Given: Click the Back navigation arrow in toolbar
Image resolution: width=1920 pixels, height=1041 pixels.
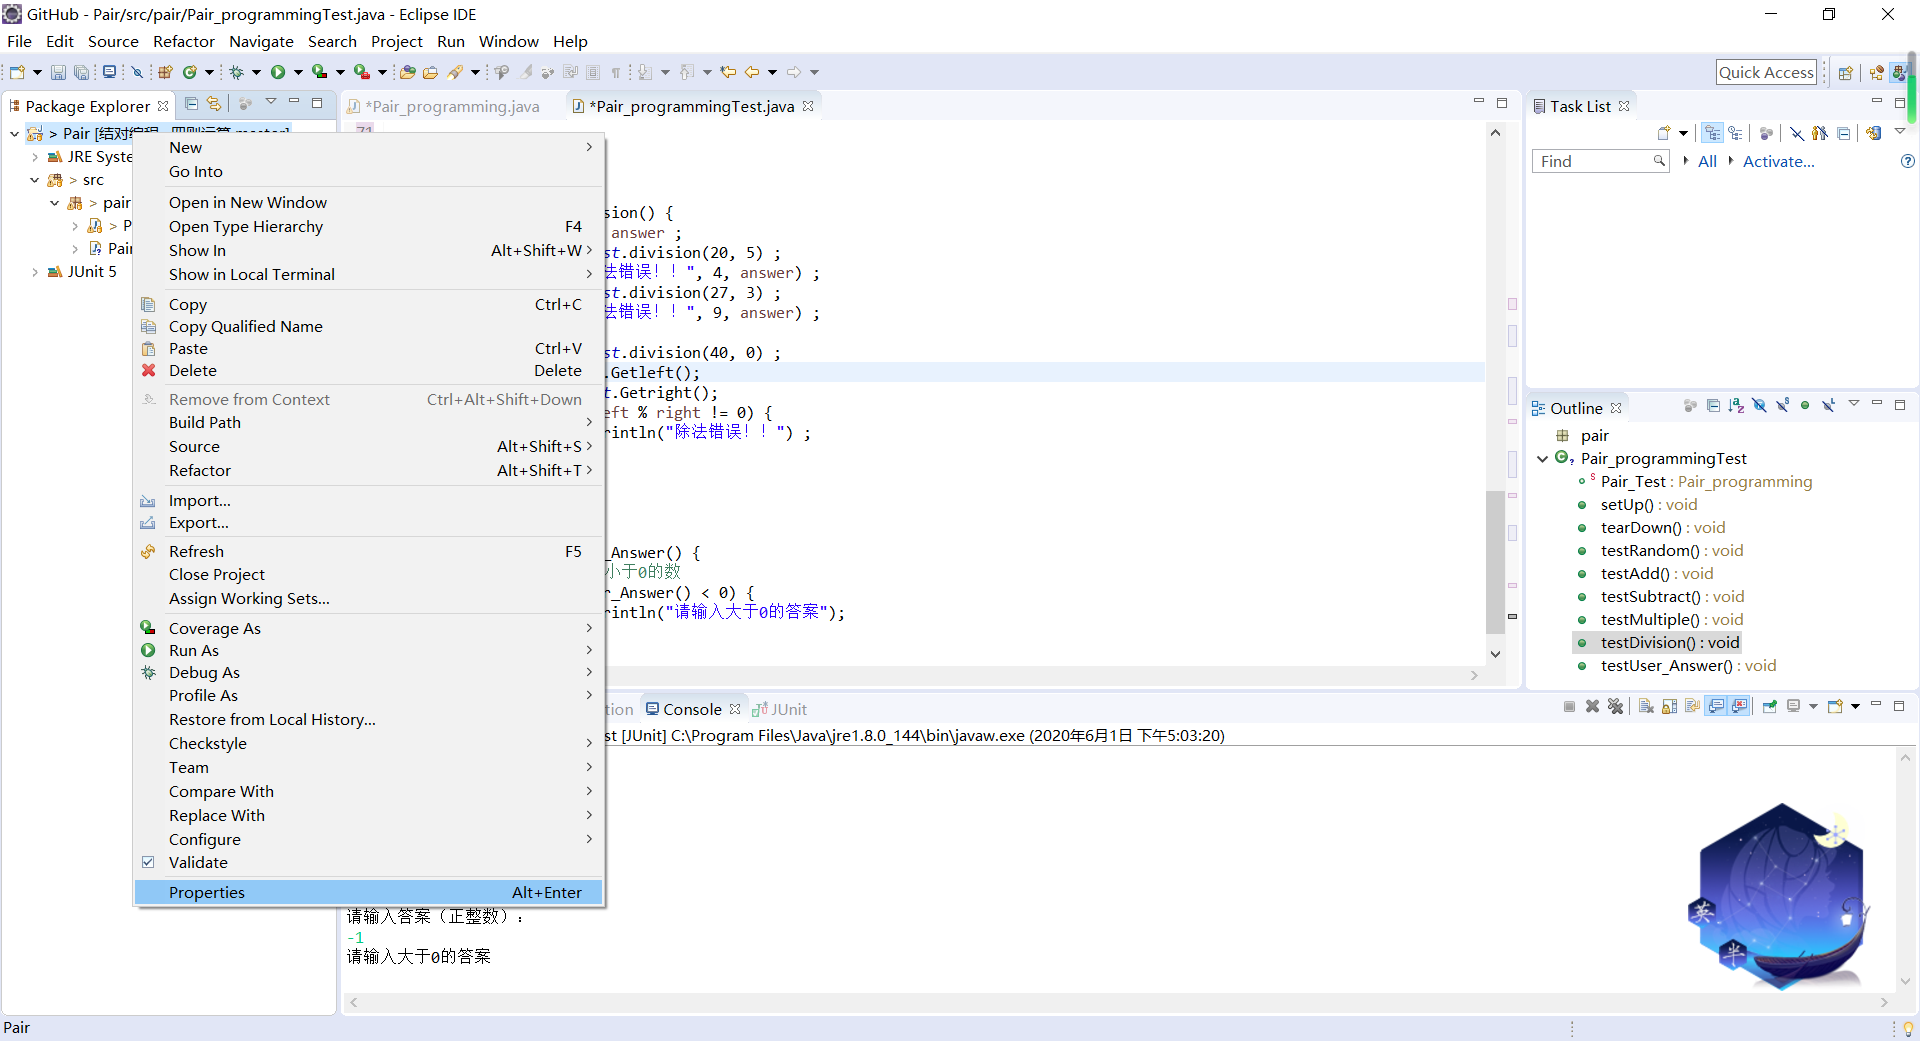Looking at the screenshot, I should 752,72.
